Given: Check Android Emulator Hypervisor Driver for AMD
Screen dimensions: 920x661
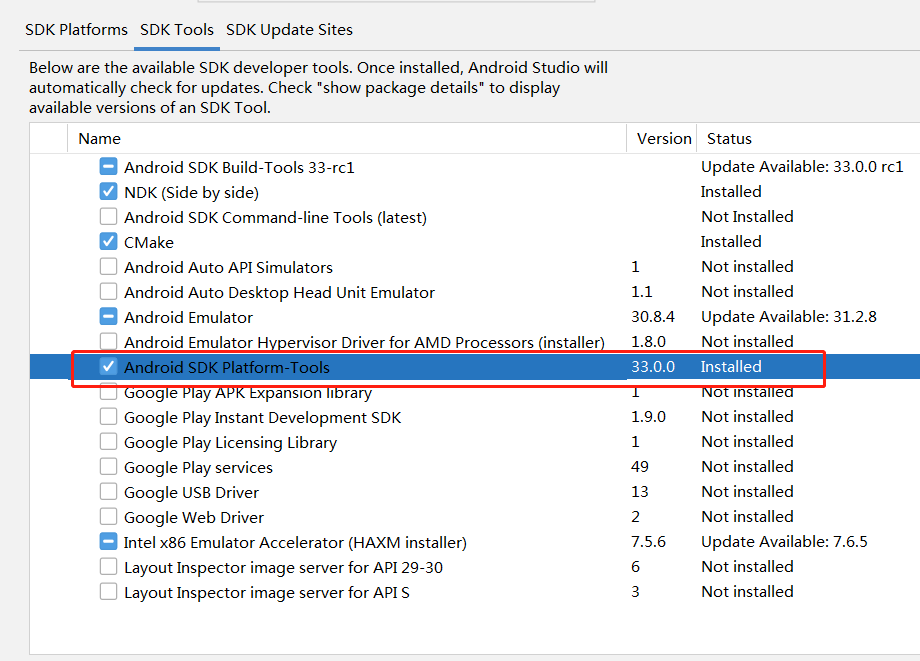Looking at the screenshot, I should 108,341.
